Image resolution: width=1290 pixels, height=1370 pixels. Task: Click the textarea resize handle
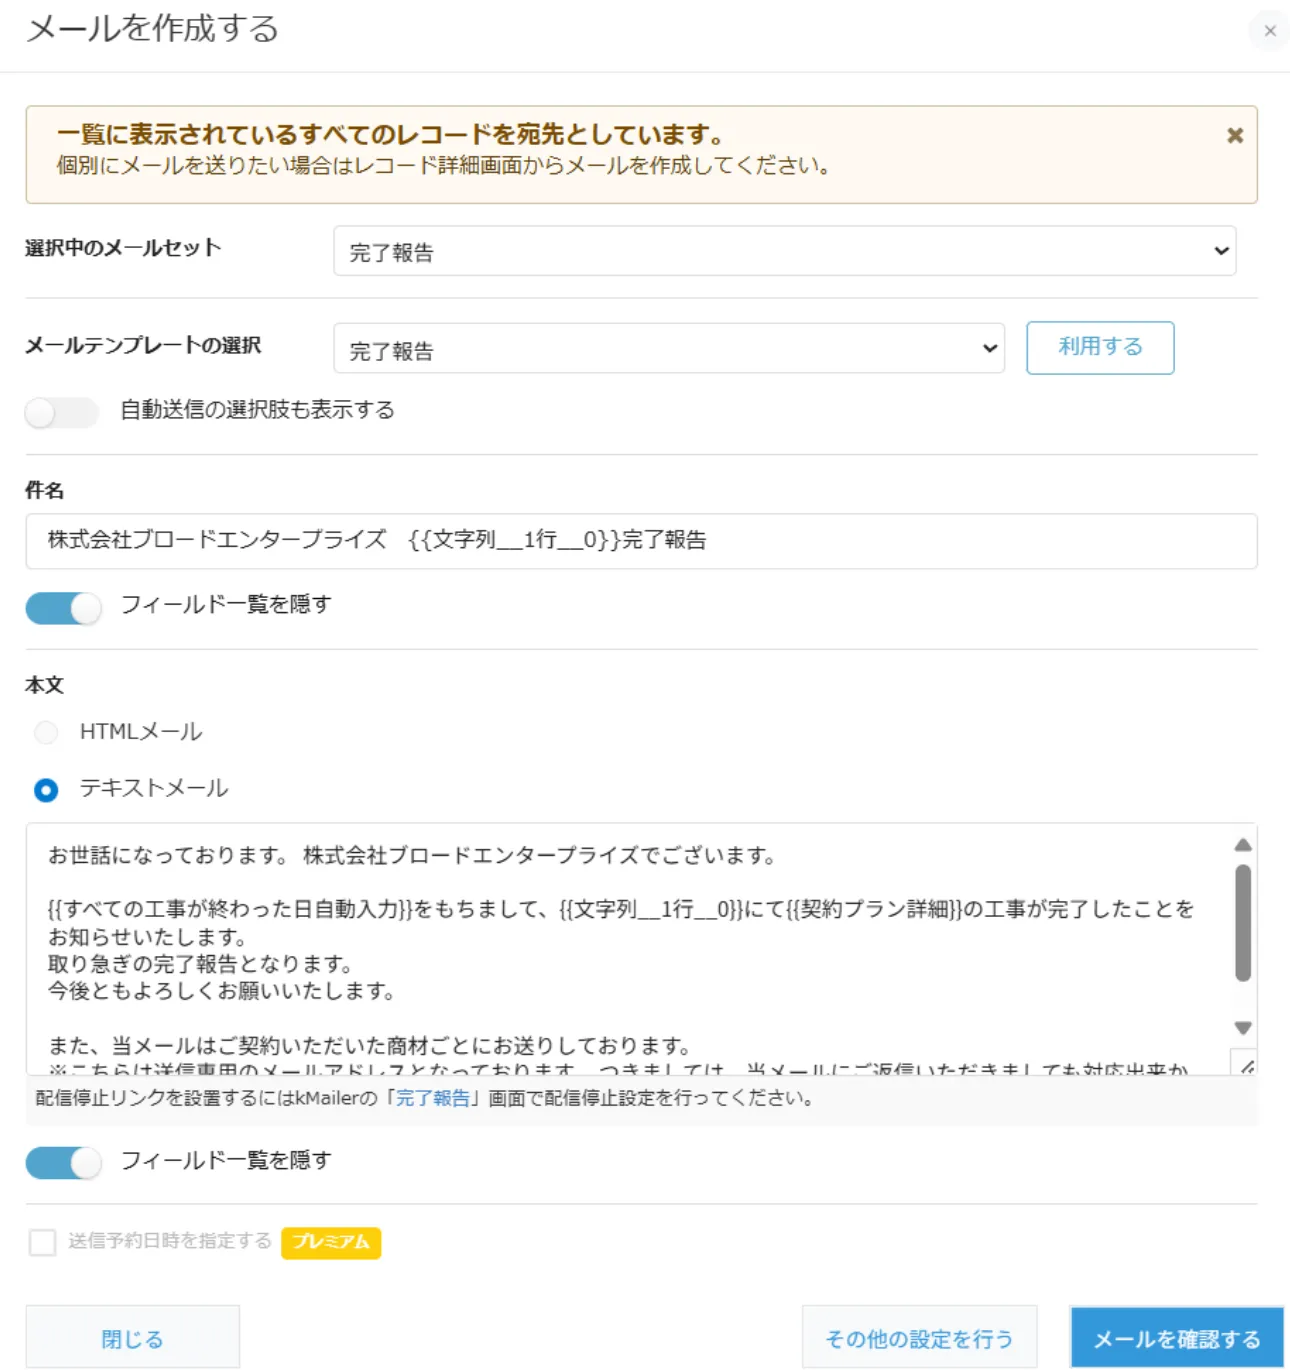pos(1246,1066)
